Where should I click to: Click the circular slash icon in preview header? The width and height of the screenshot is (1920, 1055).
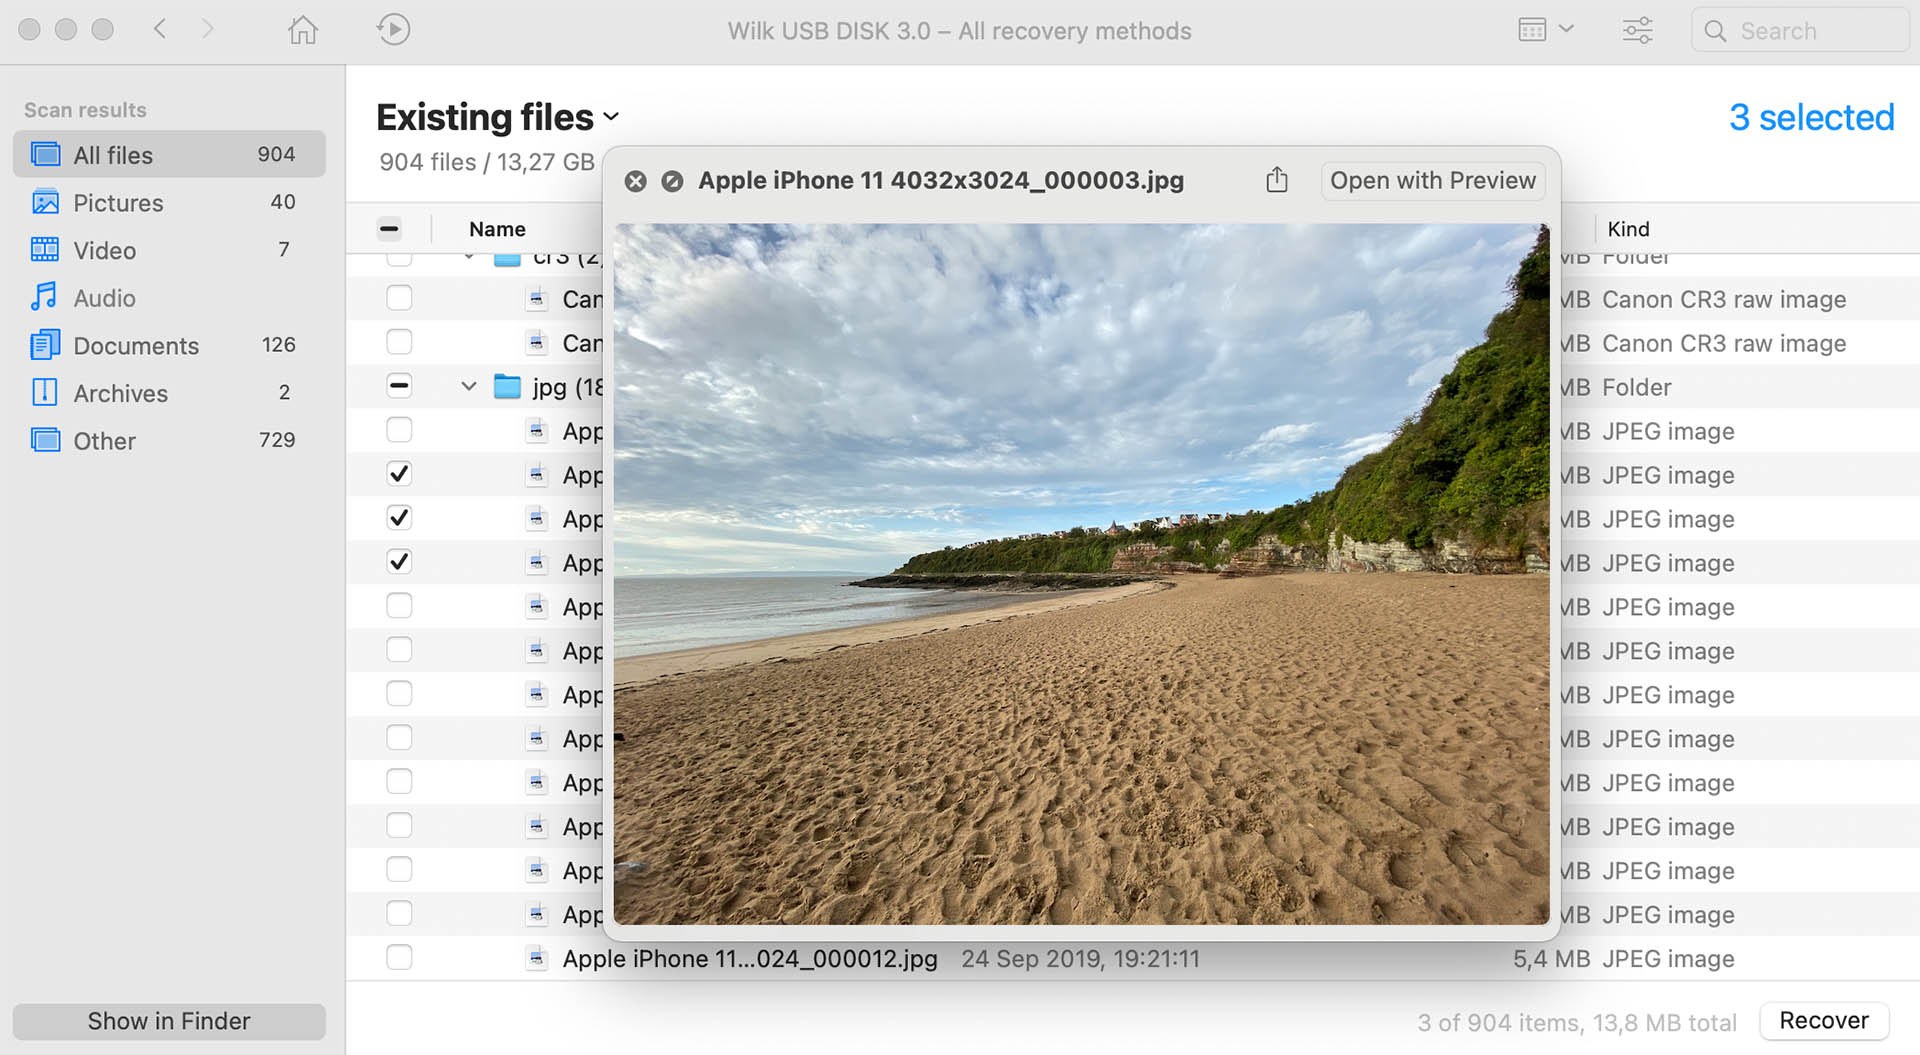coord(672,181)
